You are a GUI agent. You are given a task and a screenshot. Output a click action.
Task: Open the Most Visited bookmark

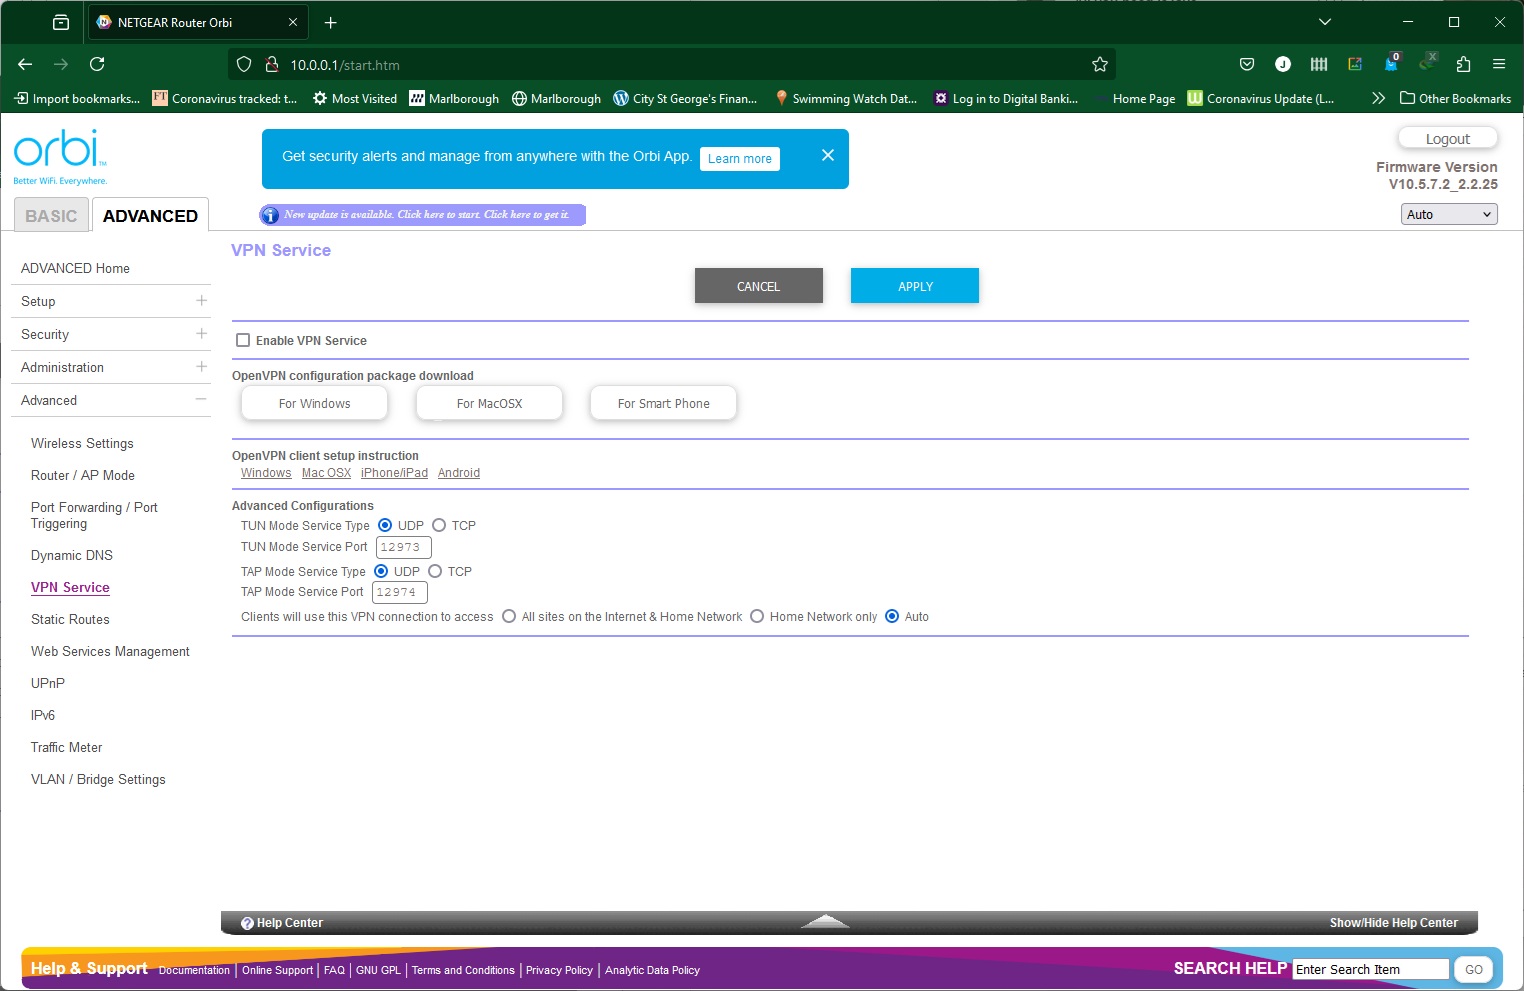pyautogui.click(x=355, y=98)
